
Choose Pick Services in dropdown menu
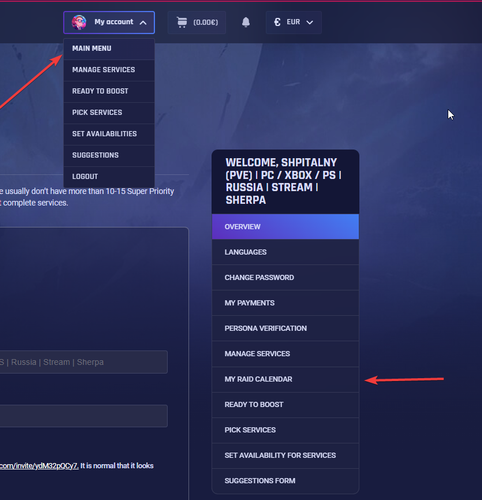[109, 113]
